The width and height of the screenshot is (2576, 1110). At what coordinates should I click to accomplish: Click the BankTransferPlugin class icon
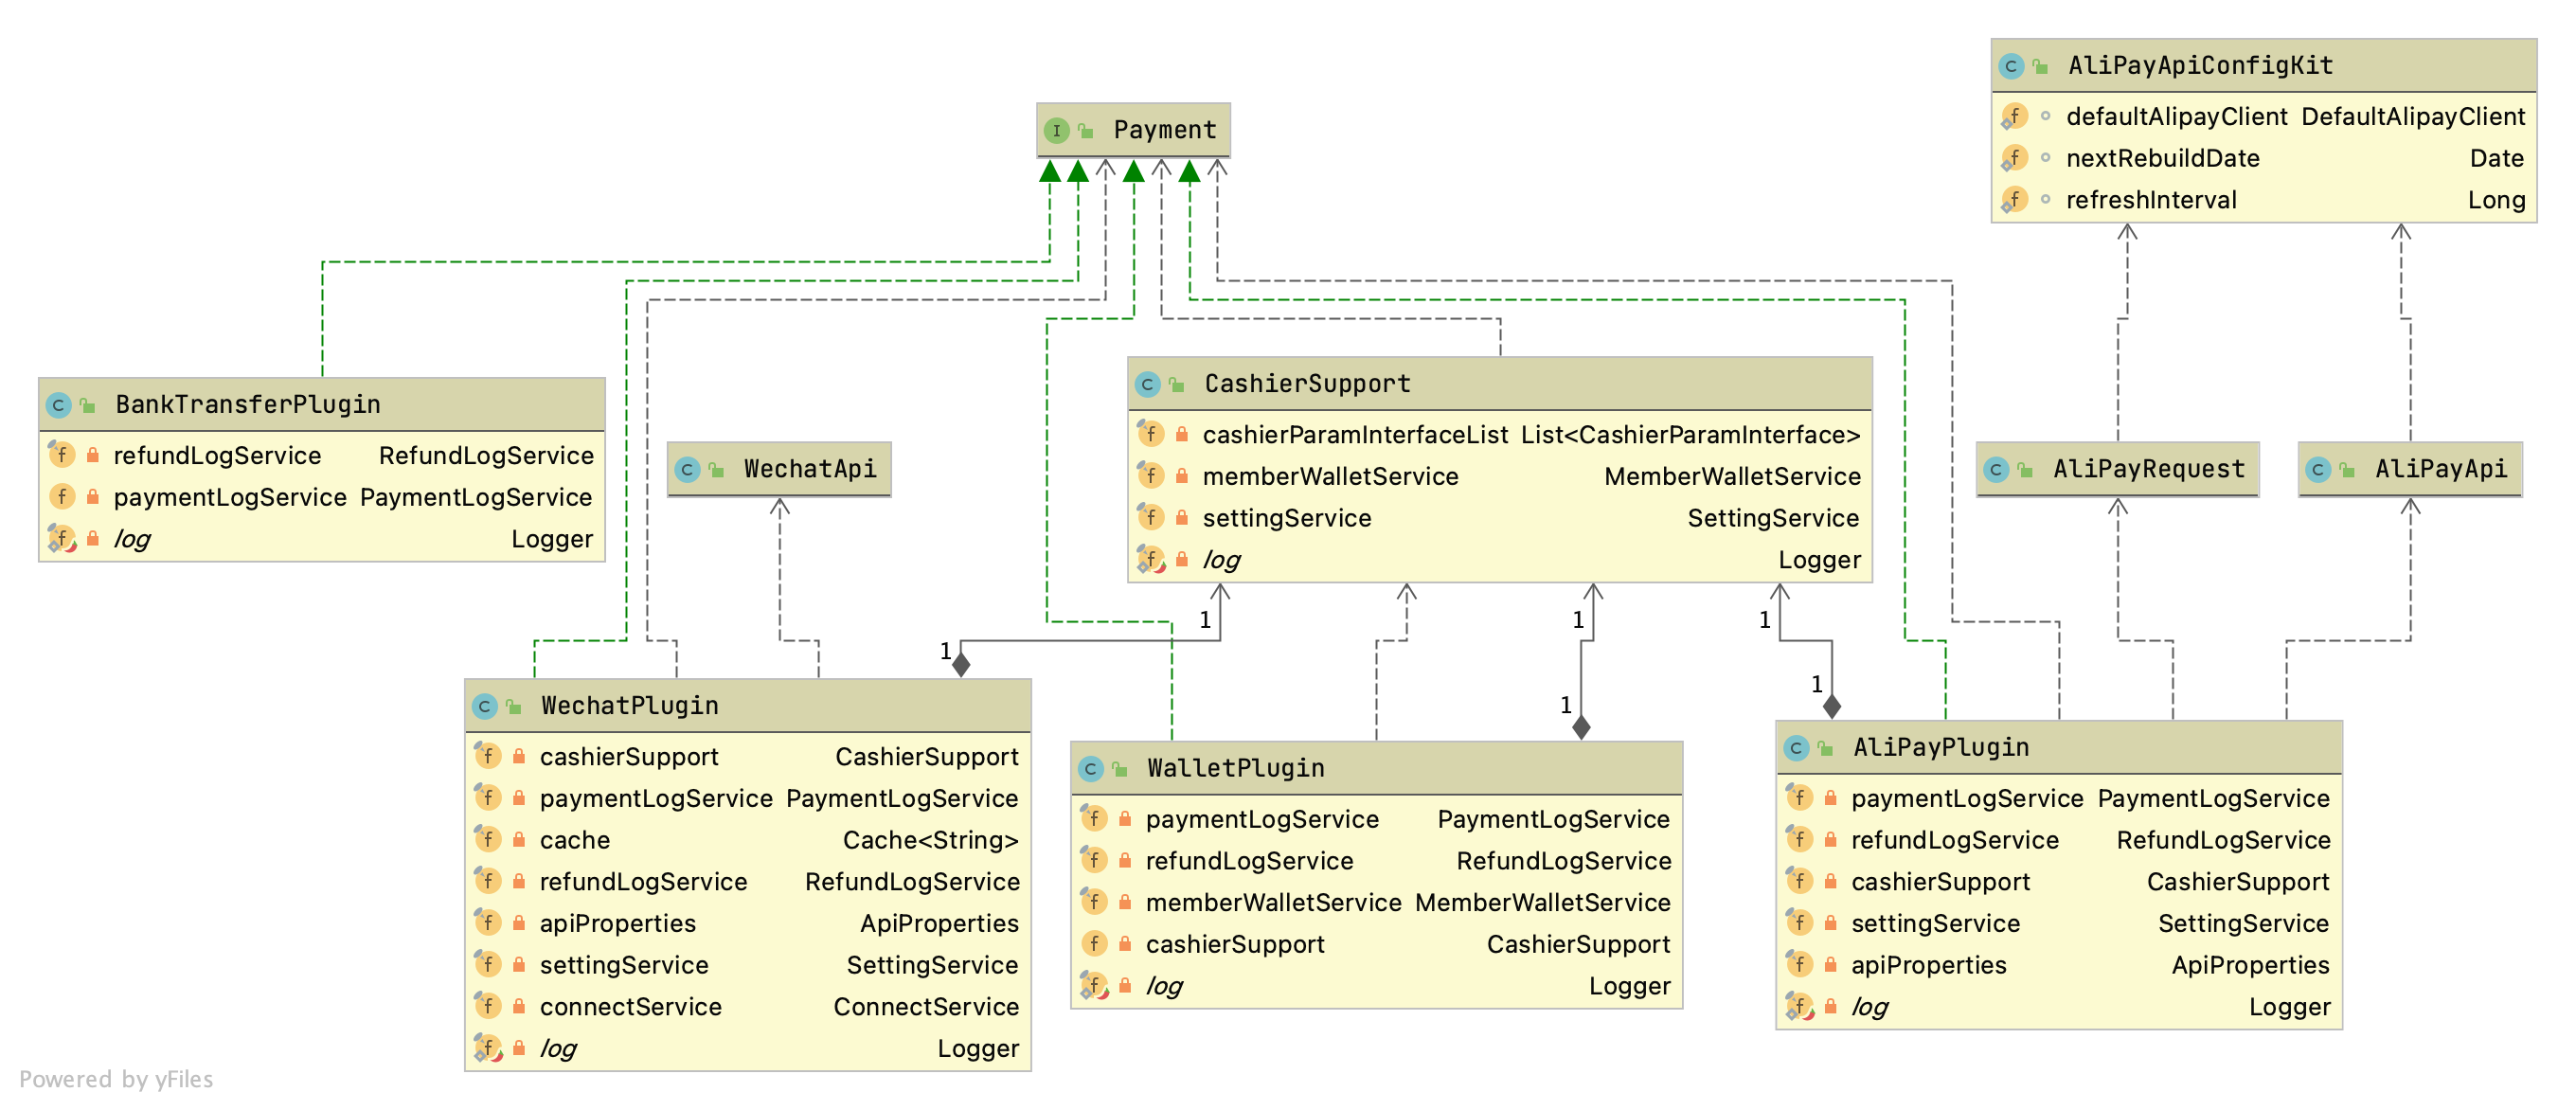(x=58, y=405)
